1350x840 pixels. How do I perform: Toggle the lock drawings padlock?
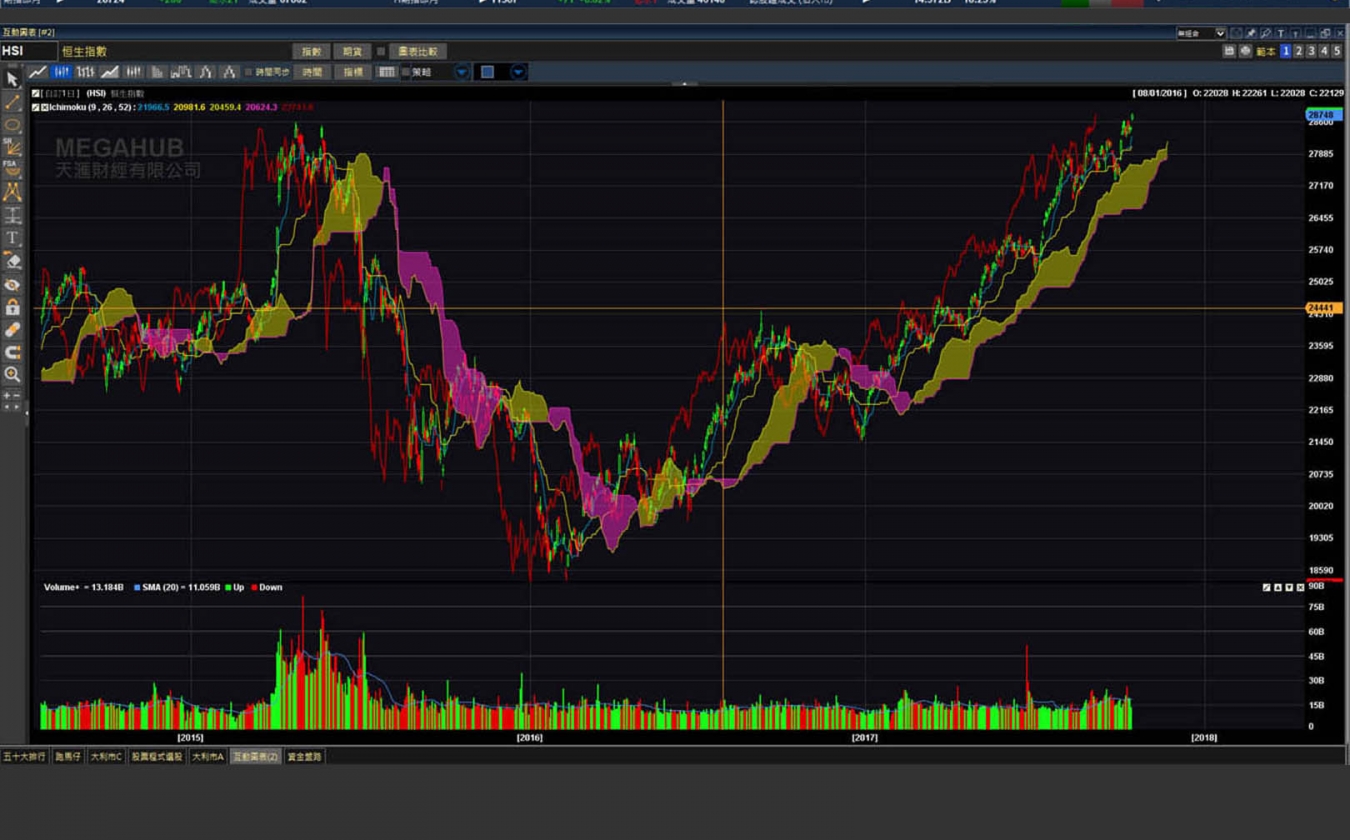(x=12, y=307)
